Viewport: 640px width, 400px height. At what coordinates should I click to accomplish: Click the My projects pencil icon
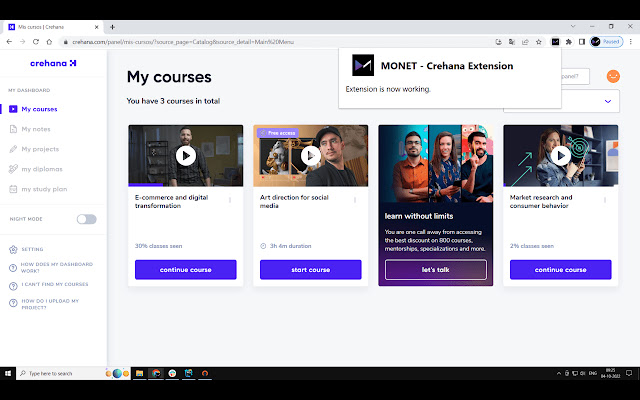pos(13,149)
